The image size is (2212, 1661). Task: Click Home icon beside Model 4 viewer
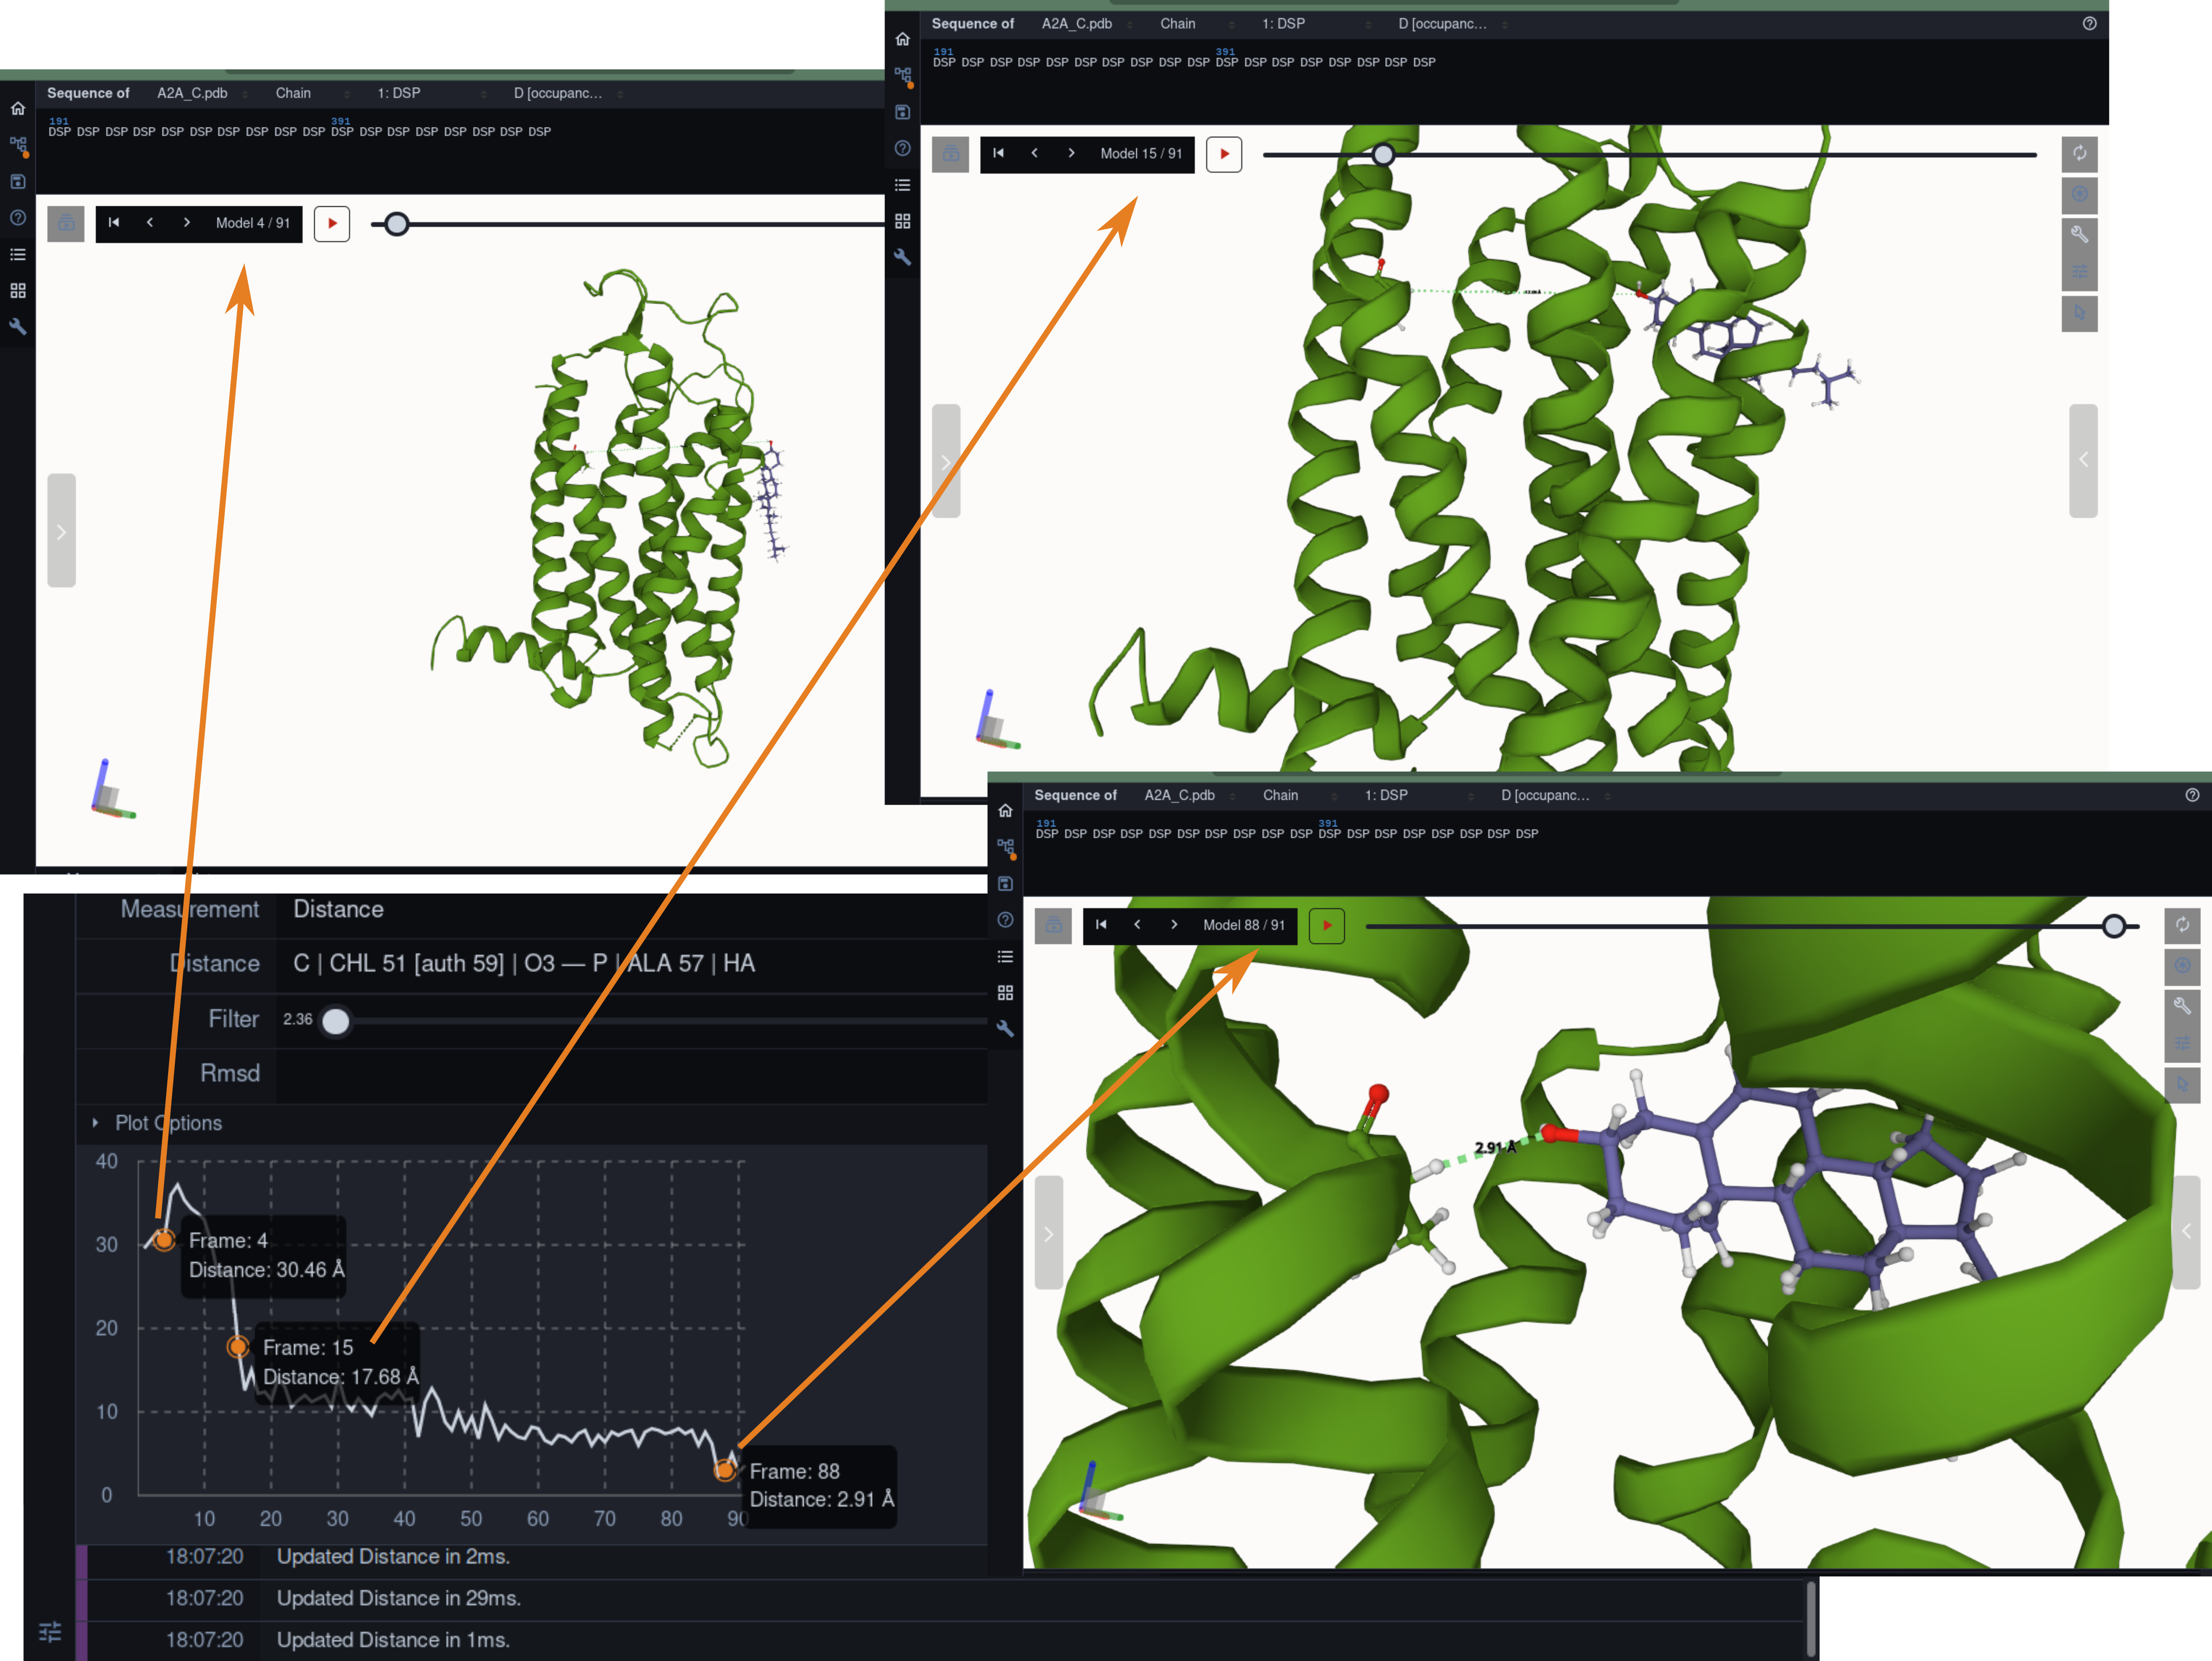click(x=18, y=108)
